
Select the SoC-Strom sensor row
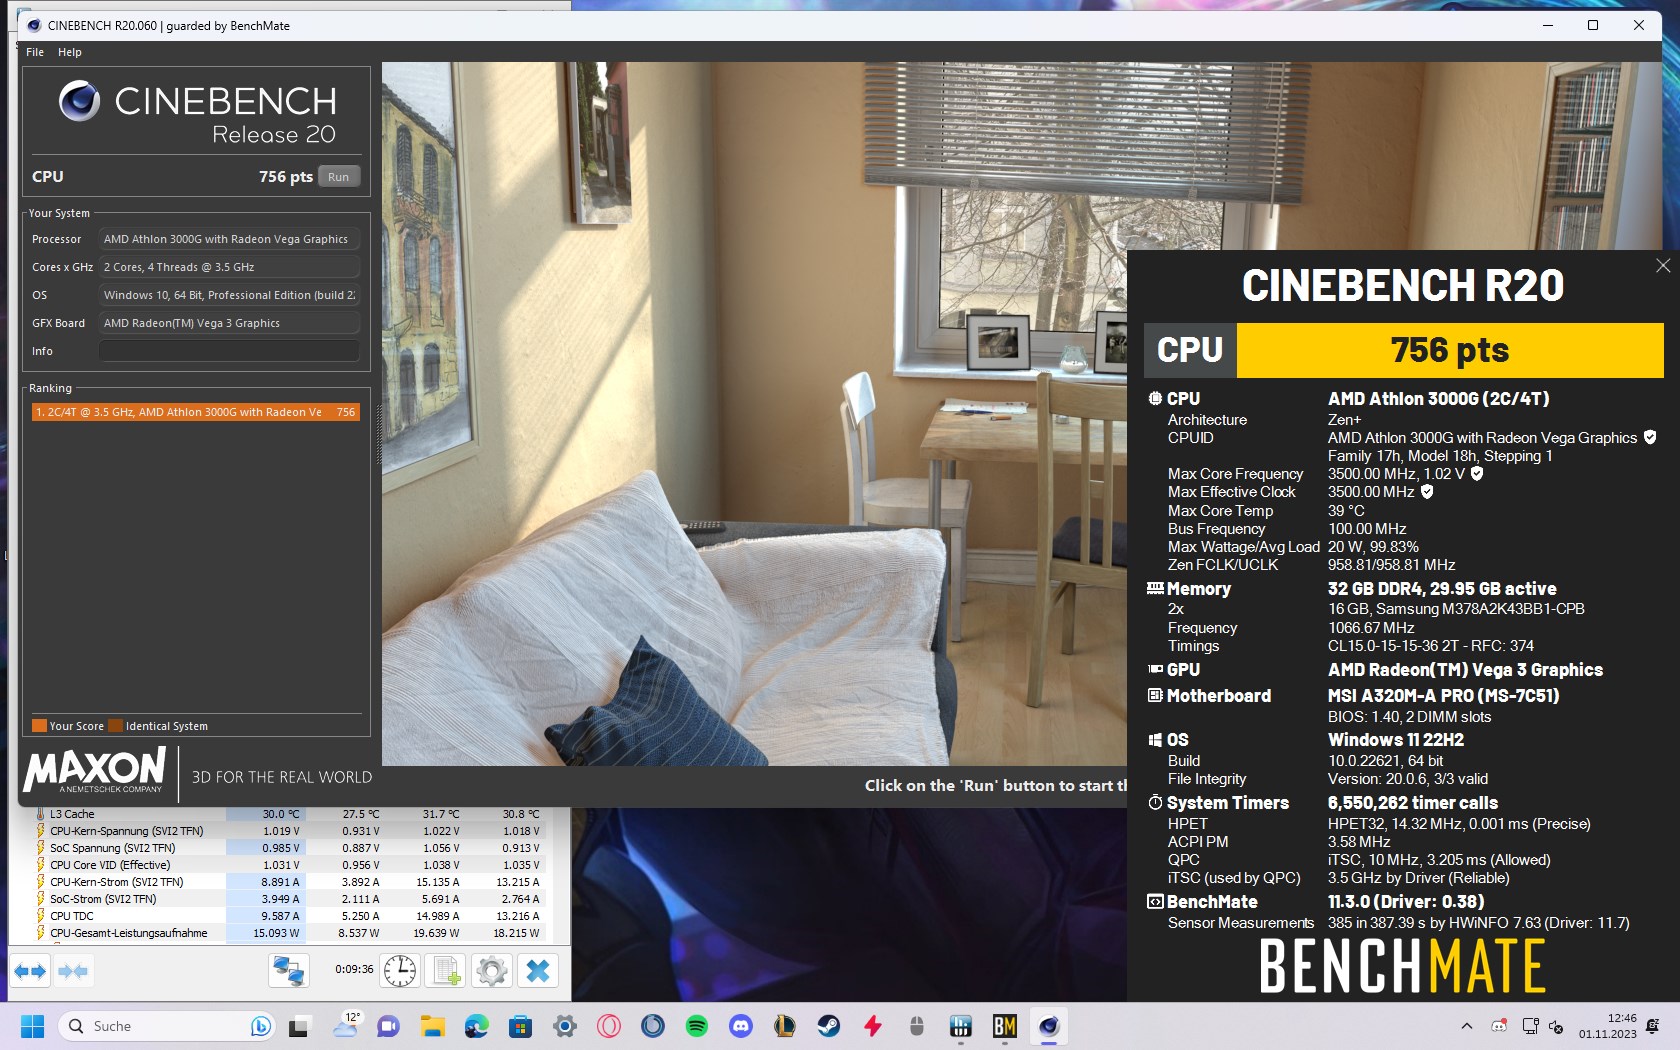coord(289,899)
